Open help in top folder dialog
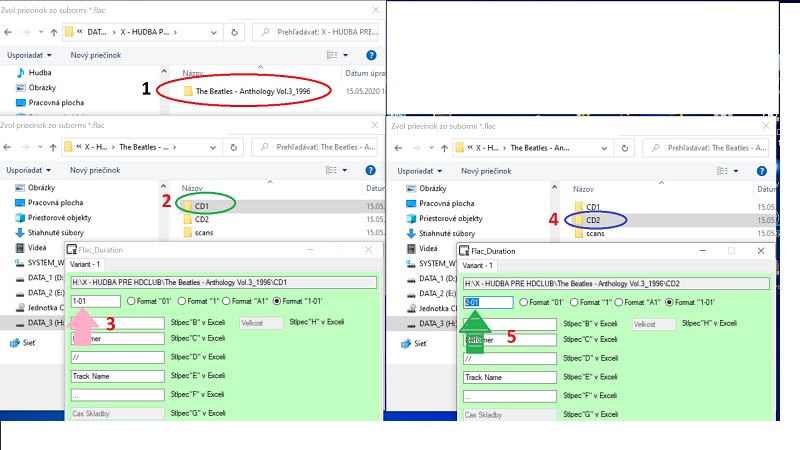 (x=371, y=55)
